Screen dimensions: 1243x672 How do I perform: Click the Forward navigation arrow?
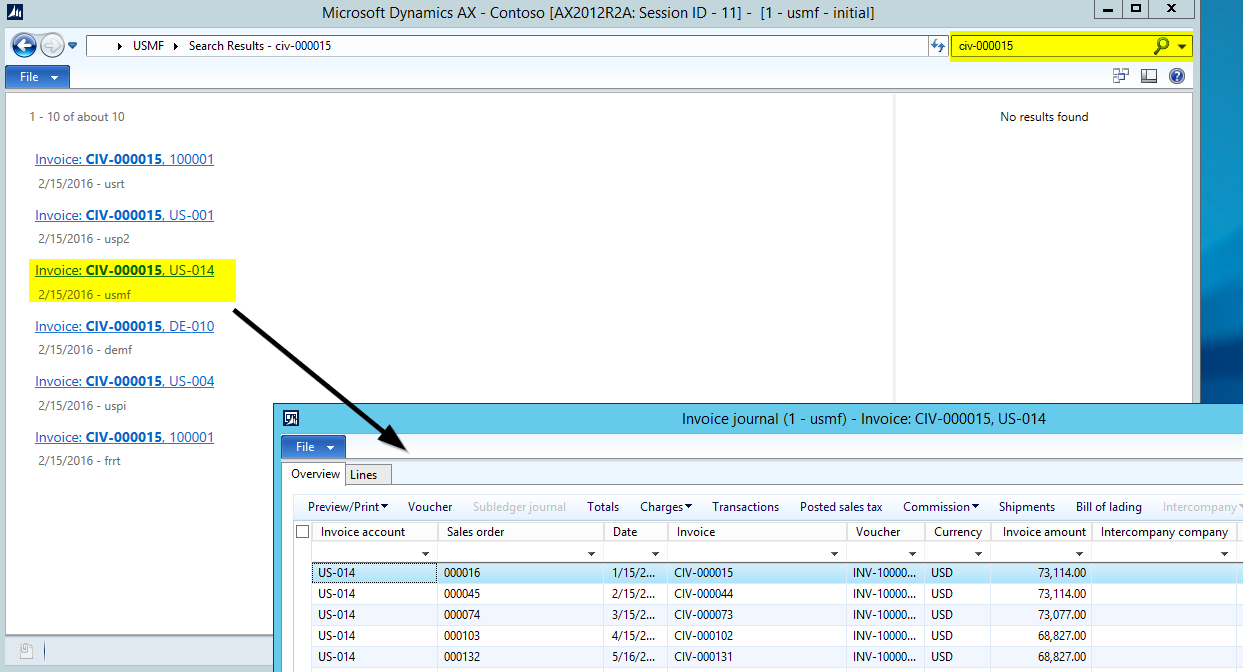[x=52, y=46]
